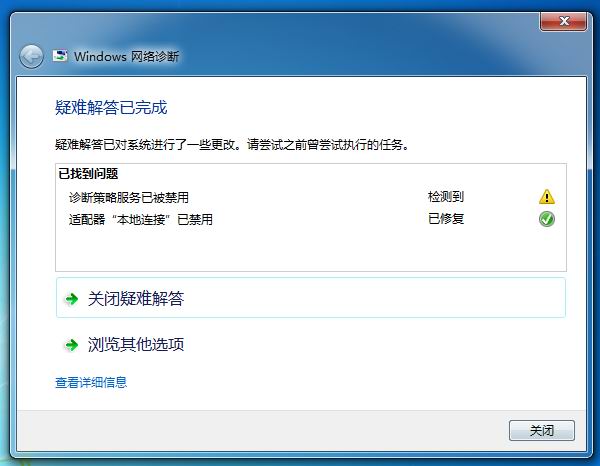Click the Windows 网络诊断 title text
Image resolution: width=600 pixels, height=466 pixels.
tap(126, 57)
